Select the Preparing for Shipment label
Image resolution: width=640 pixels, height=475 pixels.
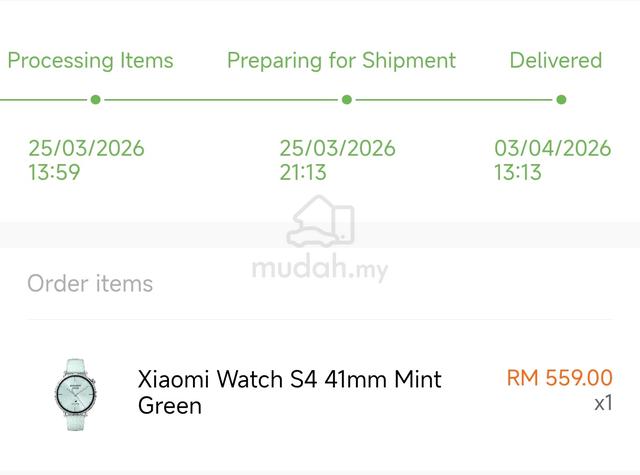click(x=341, y=61)
